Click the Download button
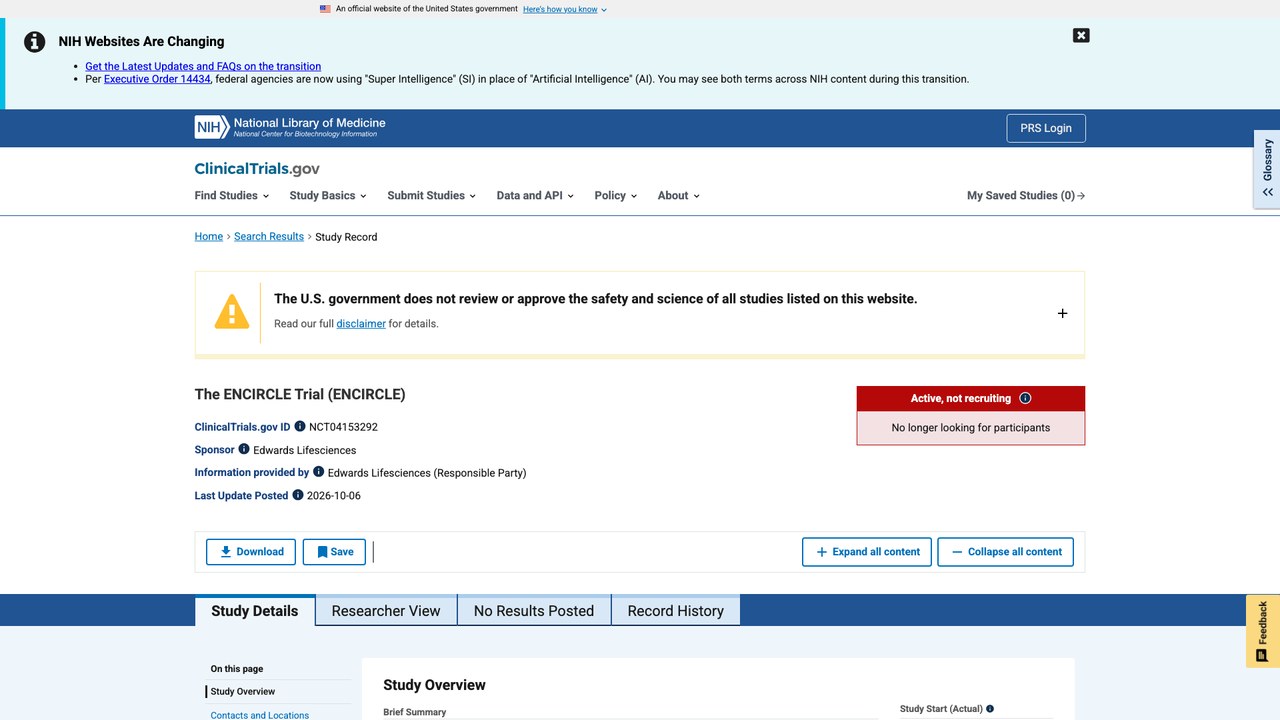The image size is (1280, 720). point(251,552)
